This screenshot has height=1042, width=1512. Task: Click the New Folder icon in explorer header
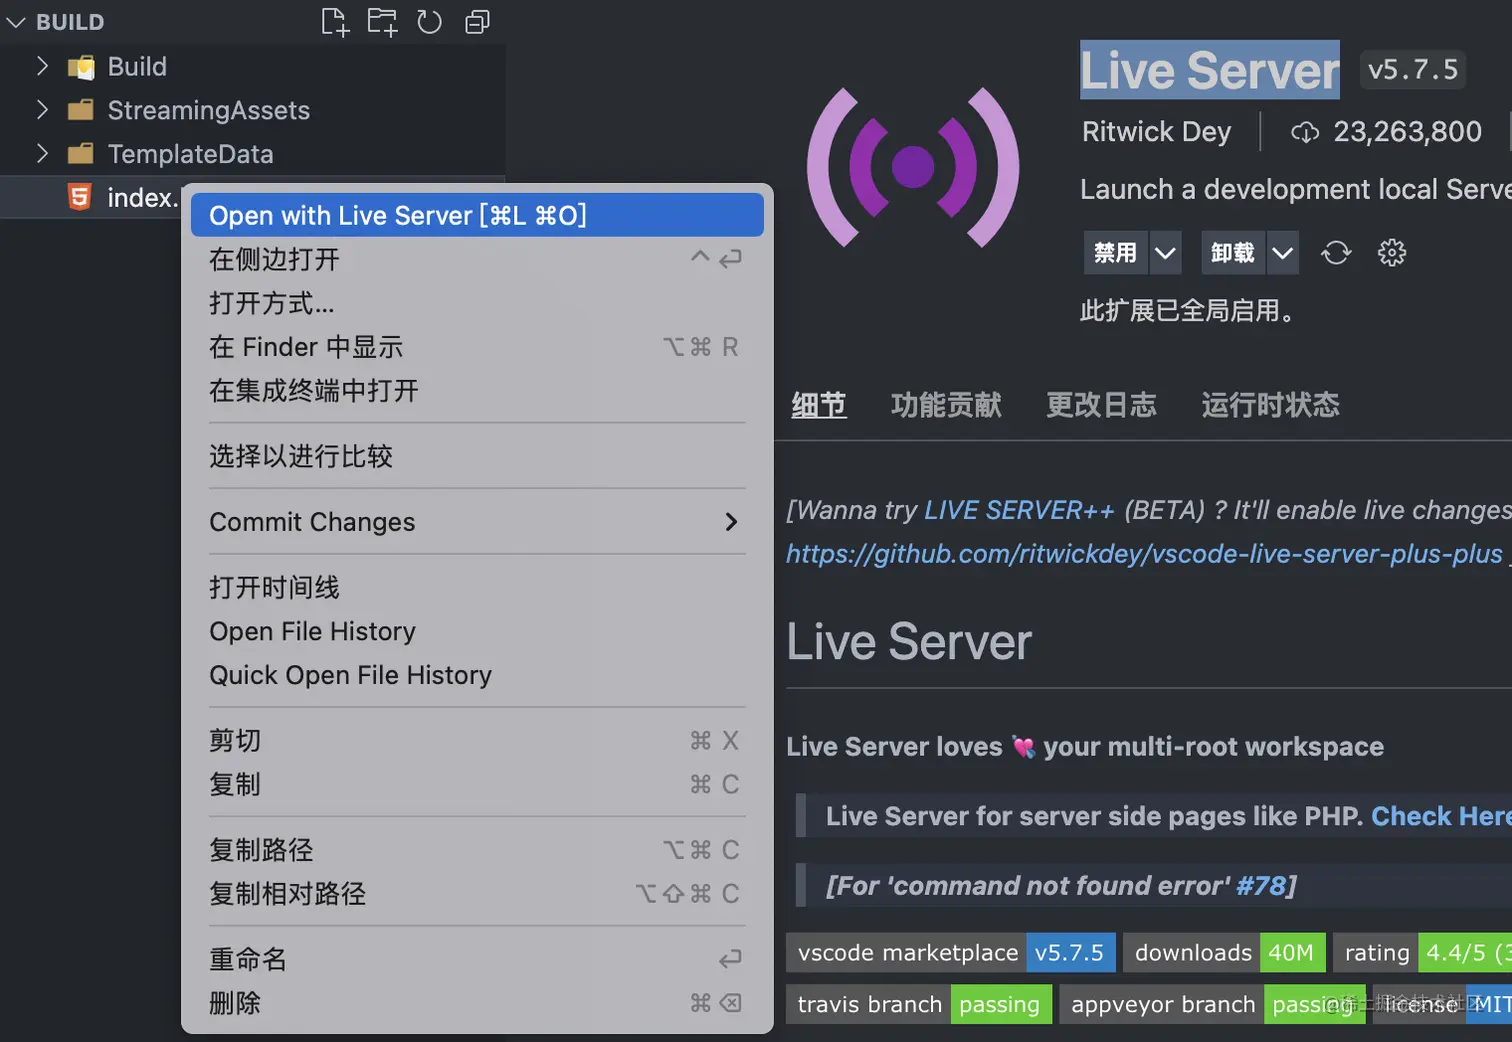(x=382, y=22)
